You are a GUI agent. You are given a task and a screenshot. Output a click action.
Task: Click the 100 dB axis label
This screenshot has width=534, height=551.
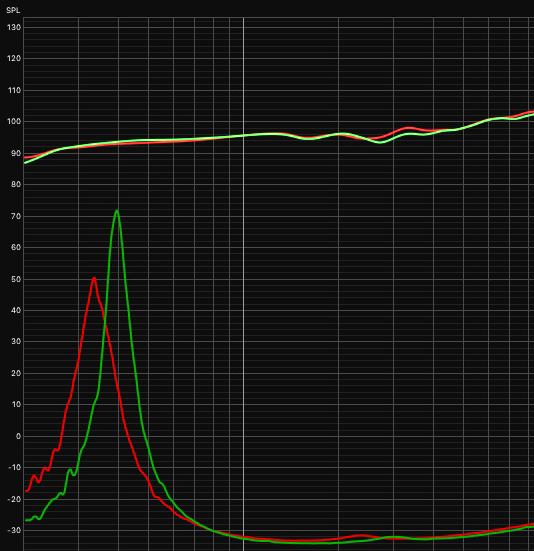(14, 122)
